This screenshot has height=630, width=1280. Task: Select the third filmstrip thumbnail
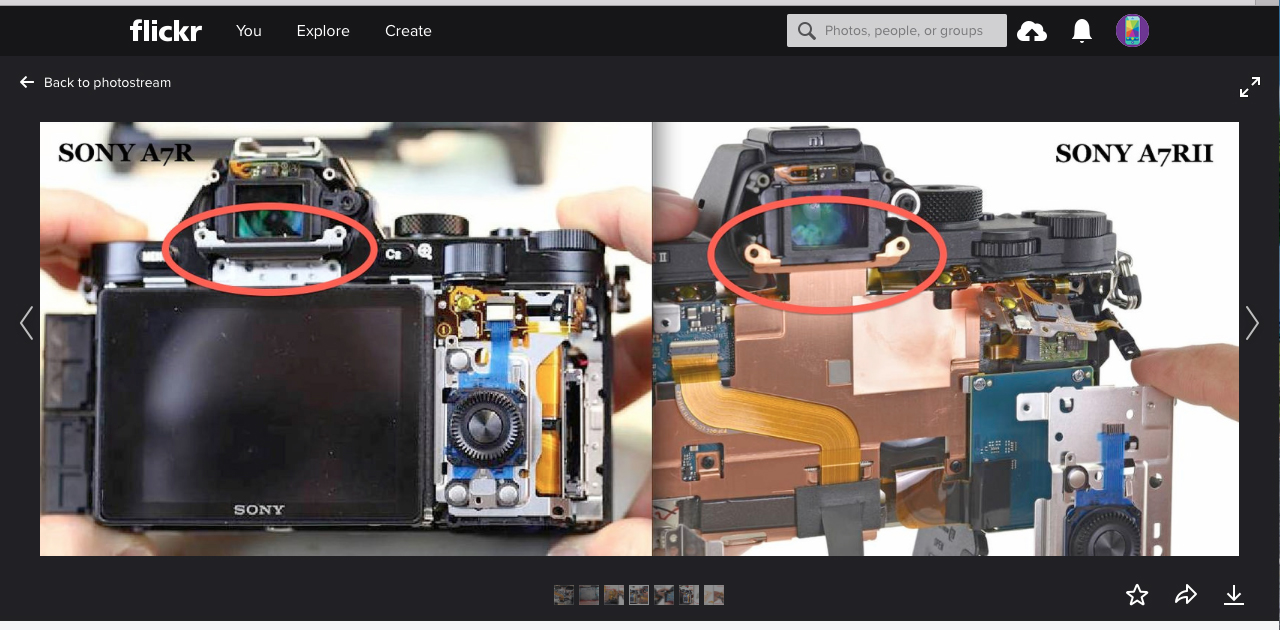coord(613,595)
